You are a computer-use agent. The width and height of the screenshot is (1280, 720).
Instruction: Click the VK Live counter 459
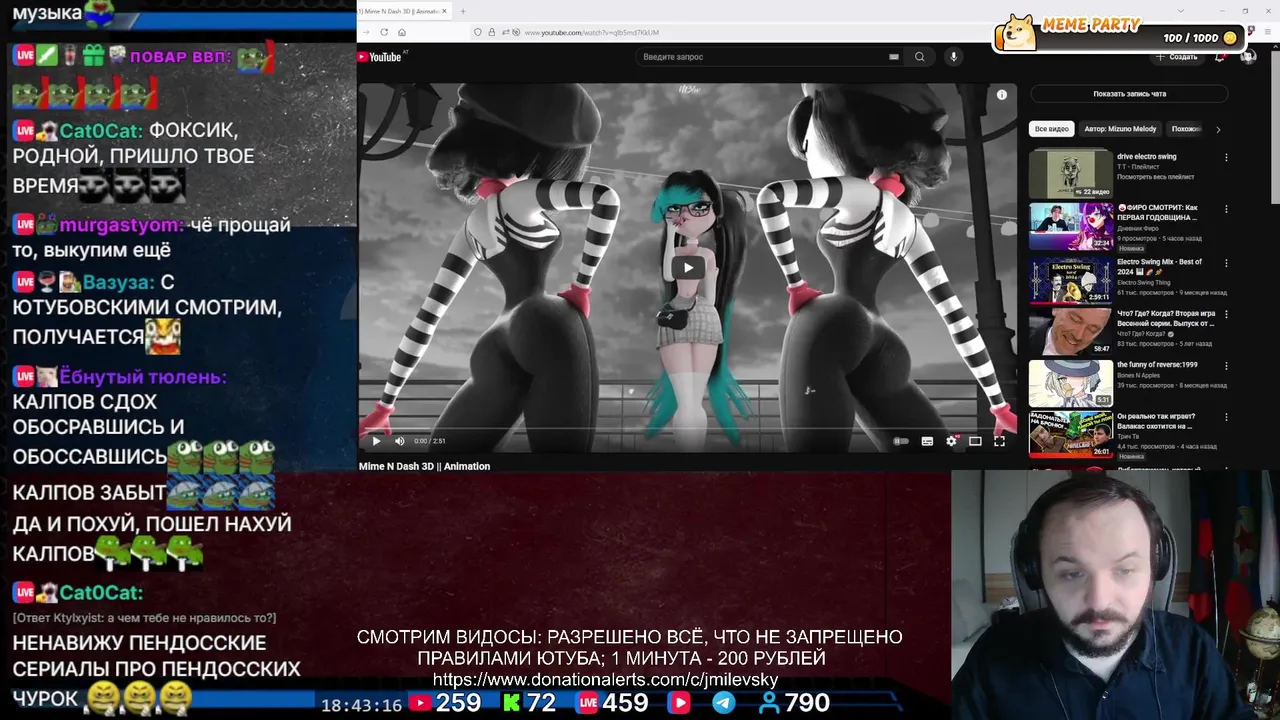(x=625, y=703)
